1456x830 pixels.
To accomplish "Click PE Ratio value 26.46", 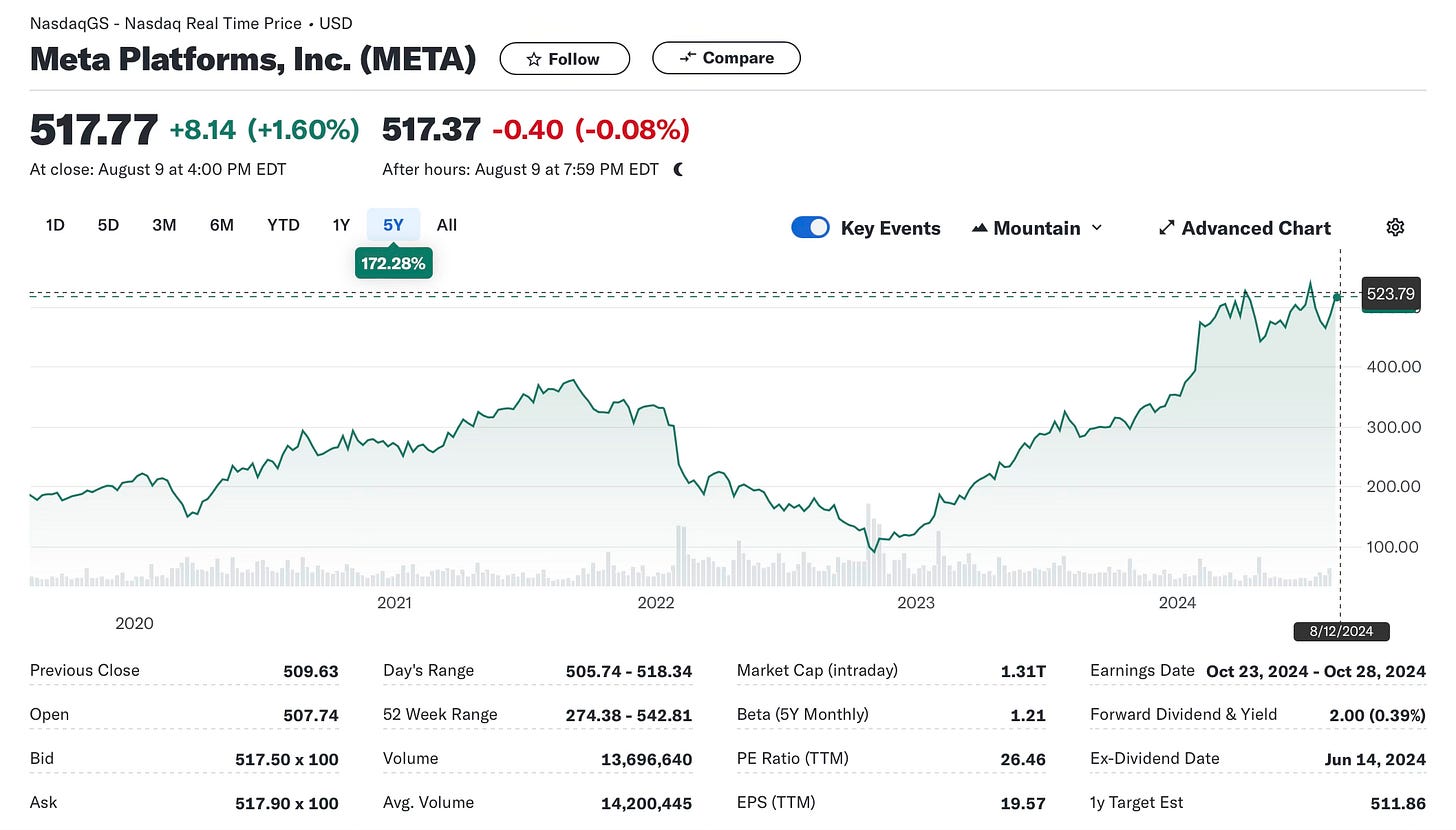I will (1022, 759).
